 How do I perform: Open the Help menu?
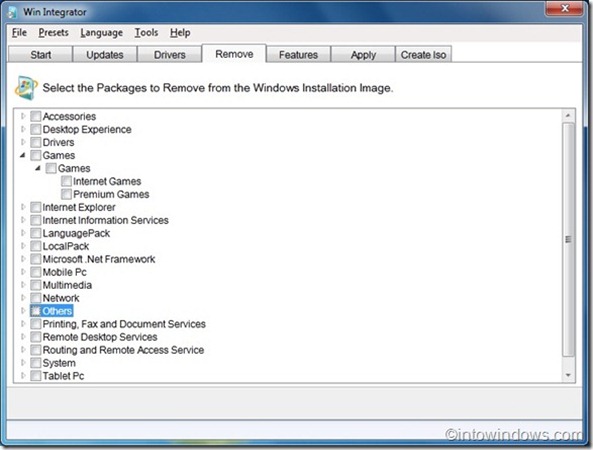point(180,33)
